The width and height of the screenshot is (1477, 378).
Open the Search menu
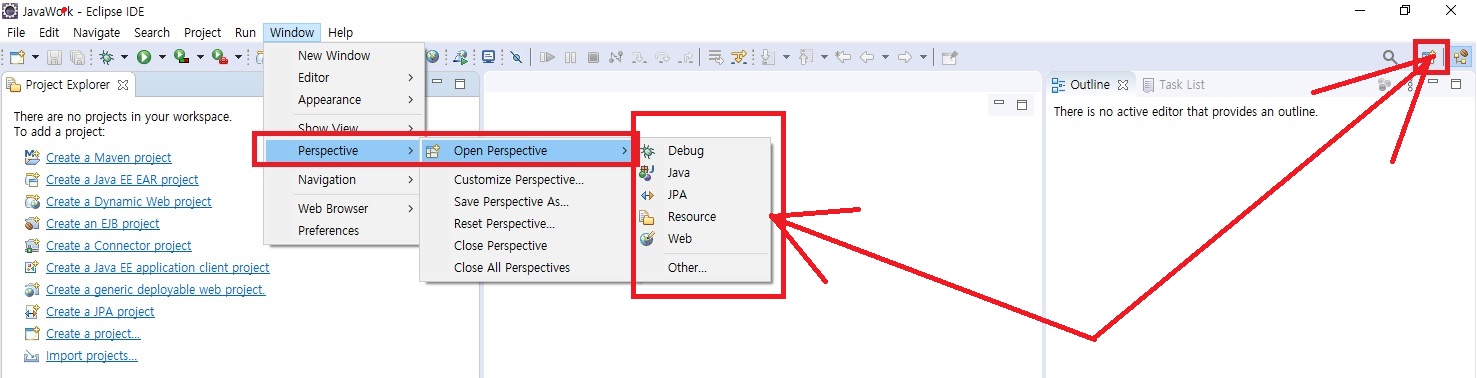point(152,32)
